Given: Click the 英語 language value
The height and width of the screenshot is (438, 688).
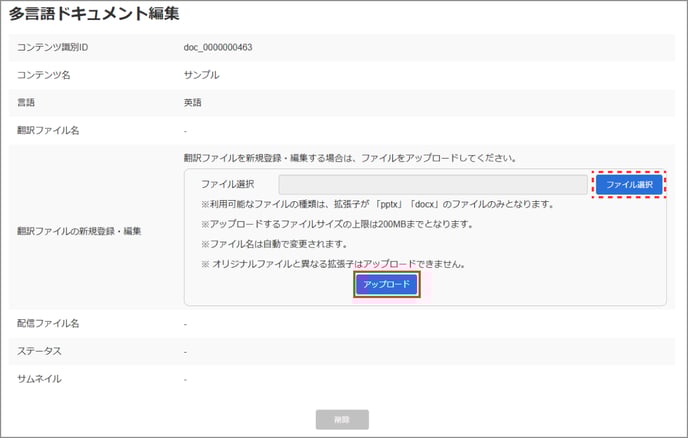Looking at the screenshot, I should [194, 102].
